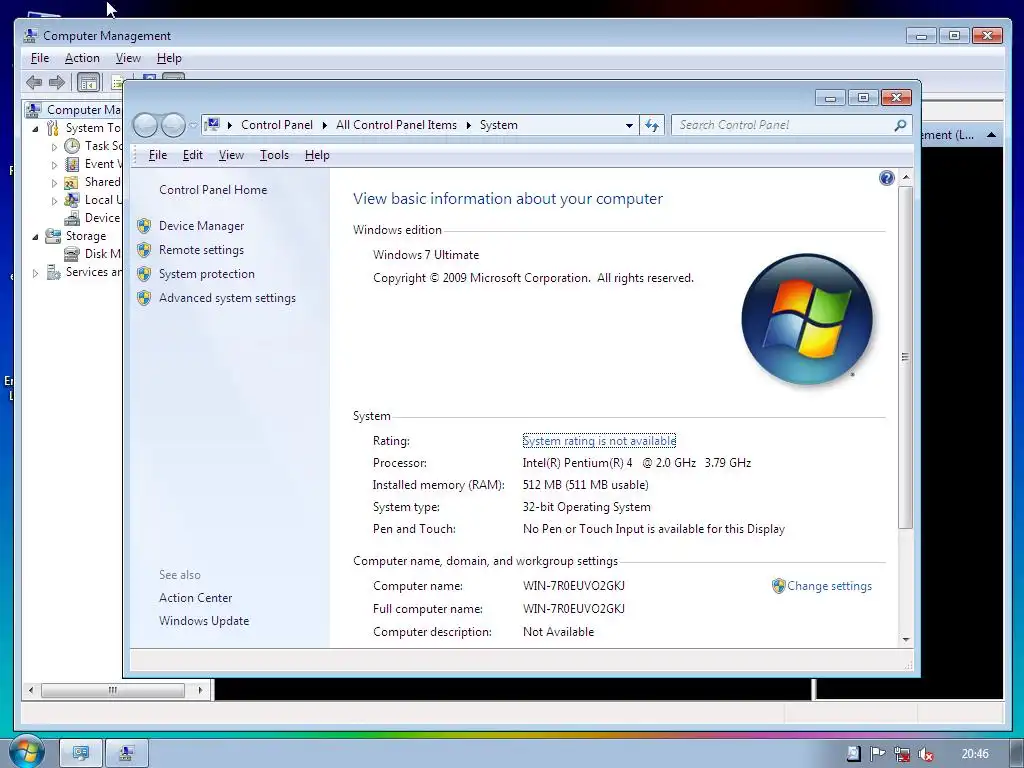Open the View menu in Computer Management
This screenshot has height=768, width=1024.
tap(128, 58)
